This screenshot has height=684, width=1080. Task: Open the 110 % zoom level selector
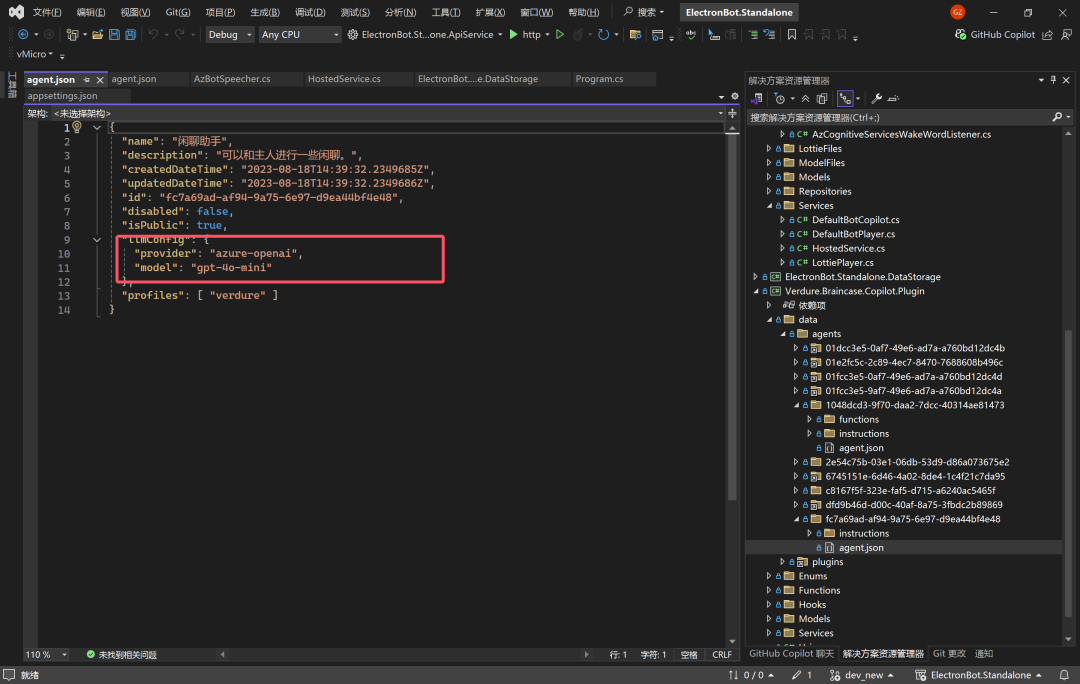pyautogui.click(x=46, y=654)
